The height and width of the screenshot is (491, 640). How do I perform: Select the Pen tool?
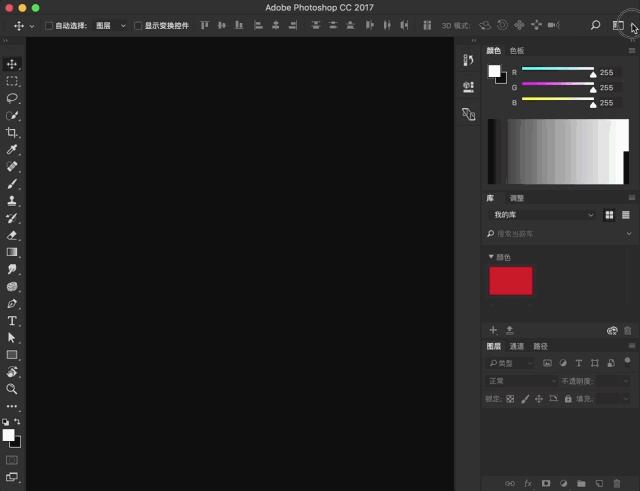point(12,304)
